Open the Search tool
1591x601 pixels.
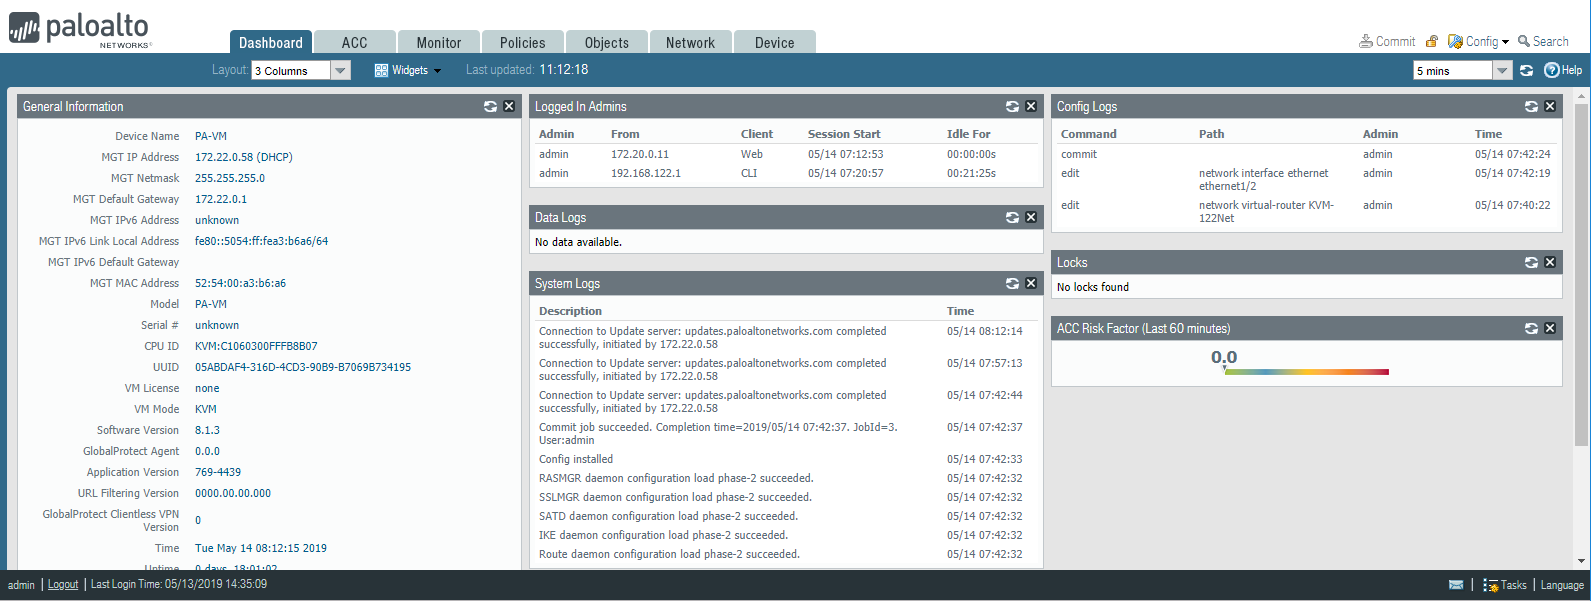click(1543, 41)
